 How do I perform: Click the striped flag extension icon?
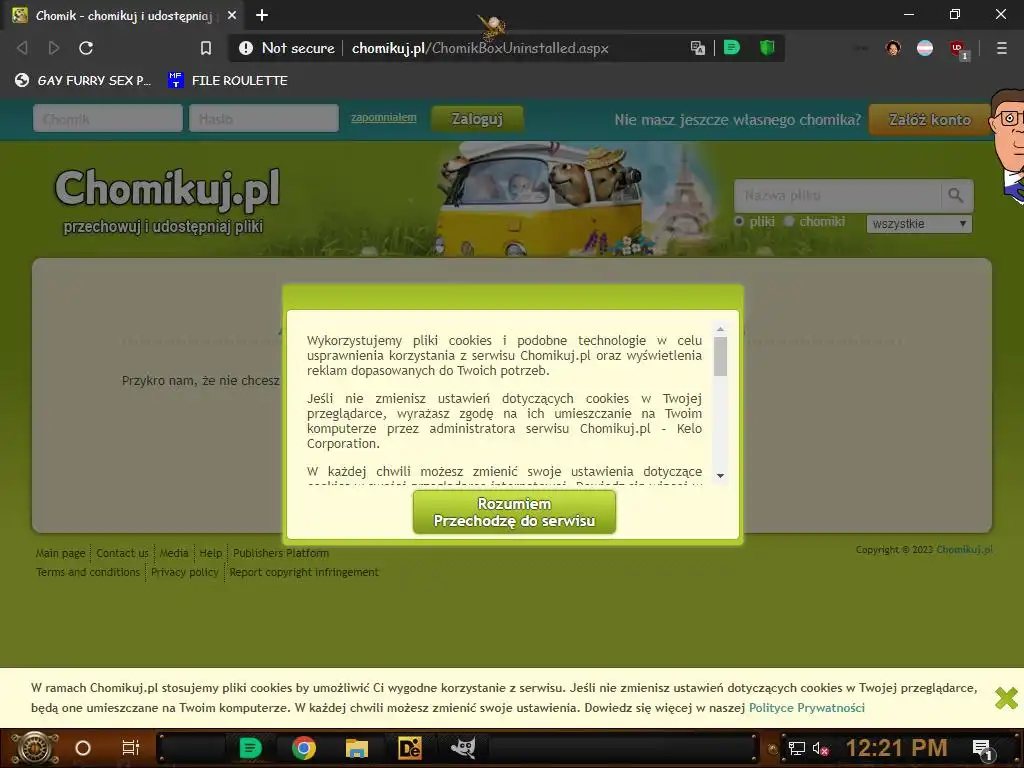(925, 48)
